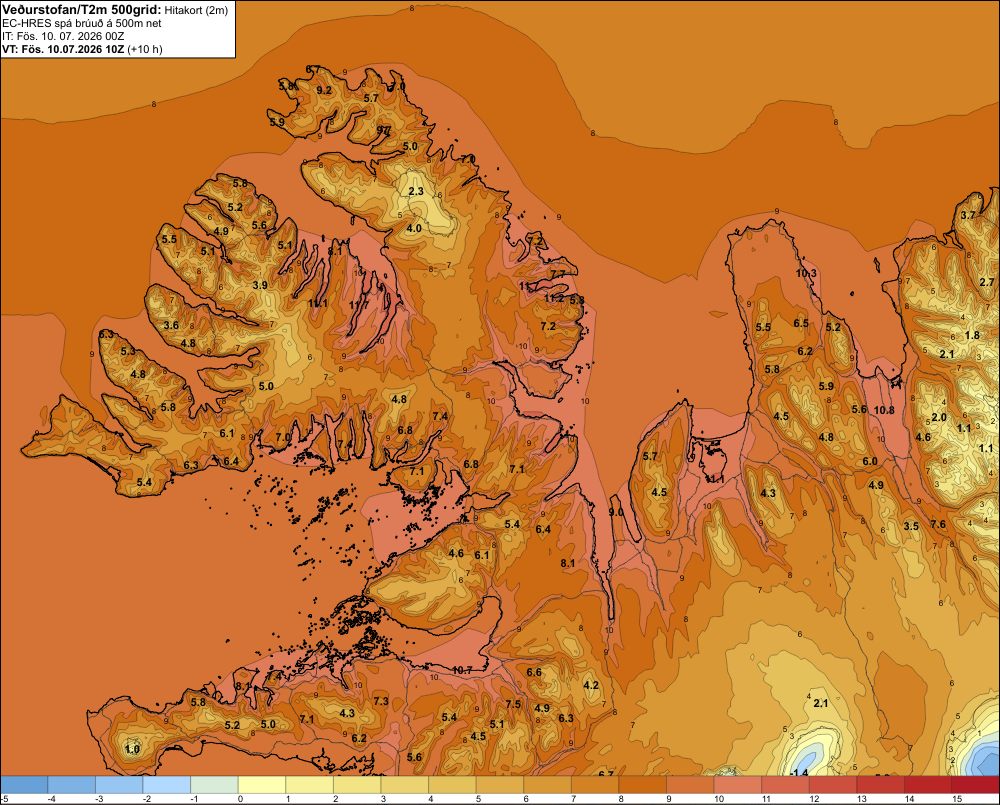Select the legend swatch between -5 and -4
Viewport: 1000px width, 805px height.
tap(24, 785)
